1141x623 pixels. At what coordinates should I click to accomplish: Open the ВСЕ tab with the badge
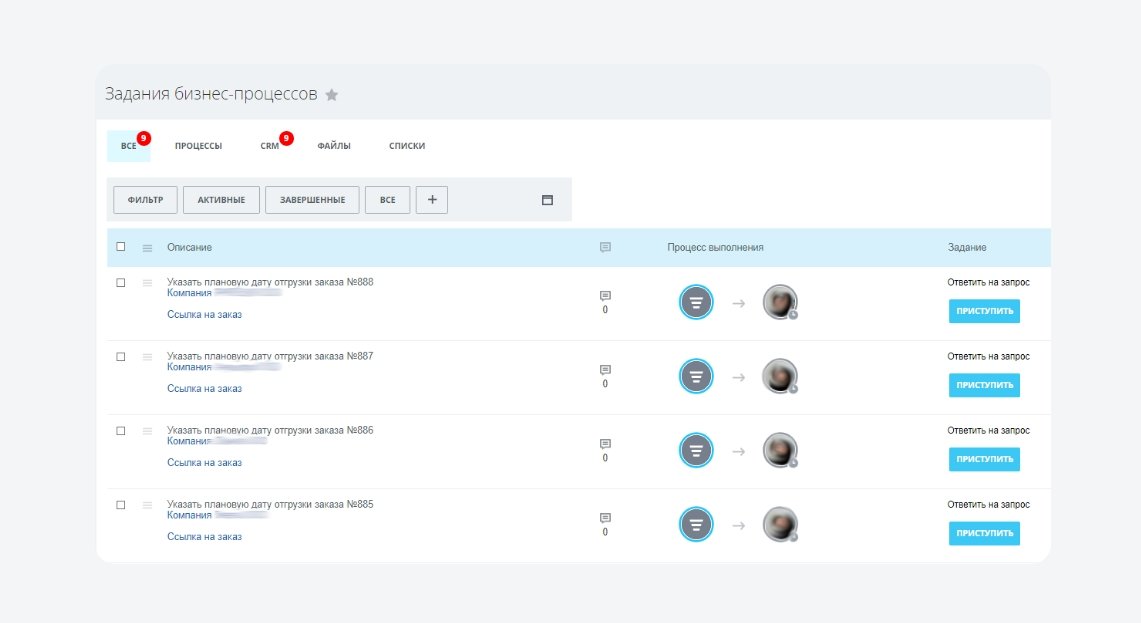pyautogui.click(x=129, y=146)
